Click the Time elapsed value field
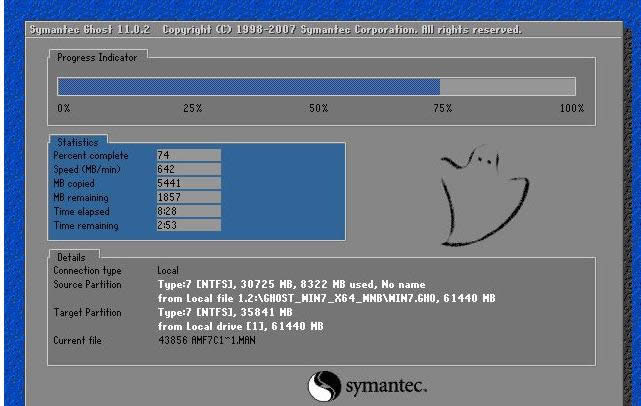 pos(188,211)
